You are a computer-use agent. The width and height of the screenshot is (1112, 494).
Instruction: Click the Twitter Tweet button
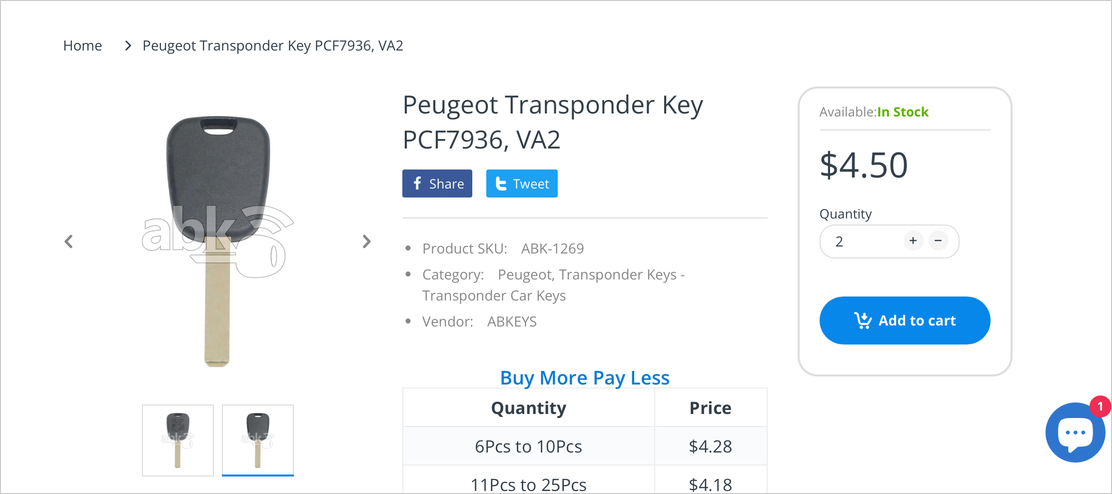click(x=521, y=184)
